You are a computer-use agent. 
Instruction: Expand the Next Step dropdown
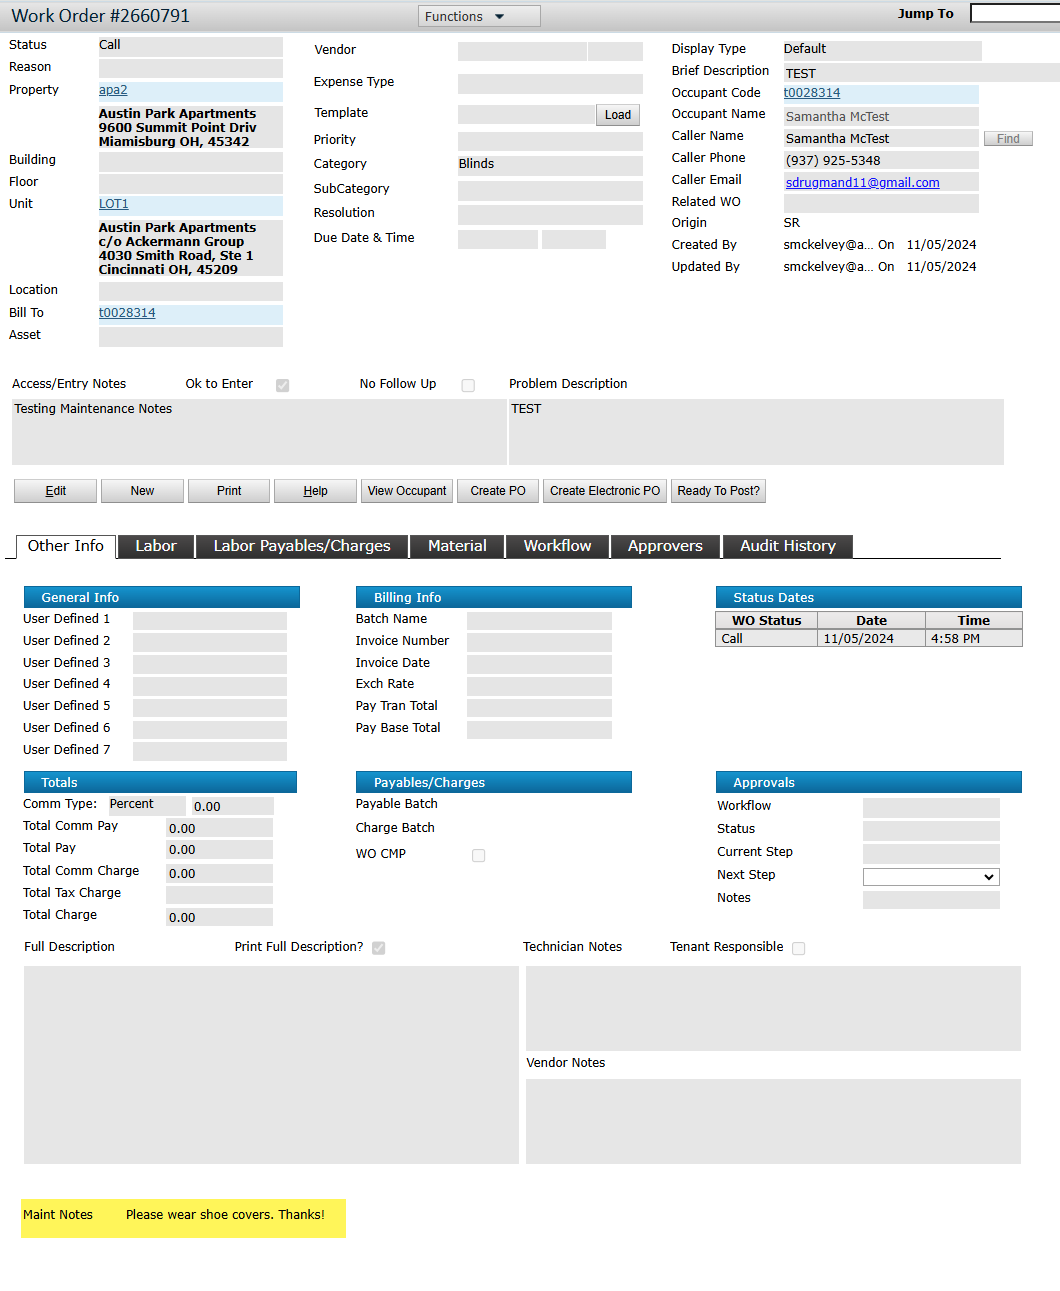(x=930, y=877)
